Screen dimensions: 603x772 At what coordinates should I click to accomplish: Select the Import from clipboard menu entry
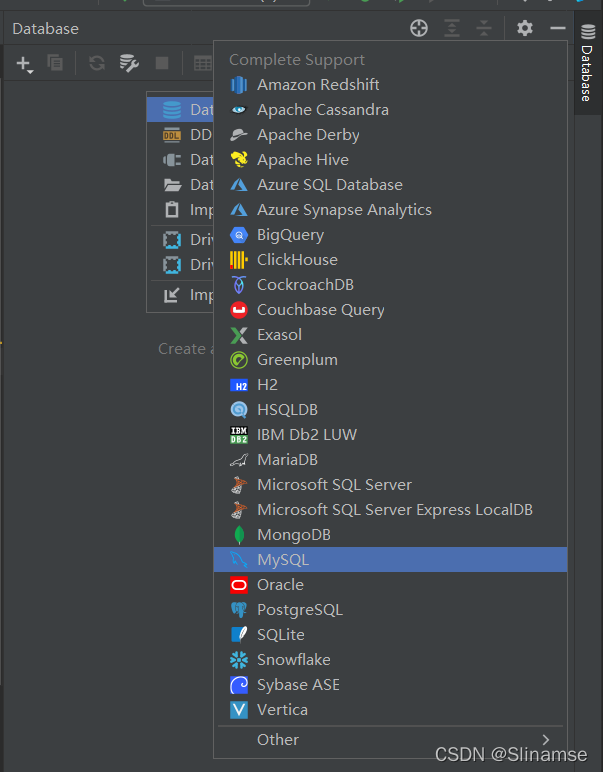180,210
